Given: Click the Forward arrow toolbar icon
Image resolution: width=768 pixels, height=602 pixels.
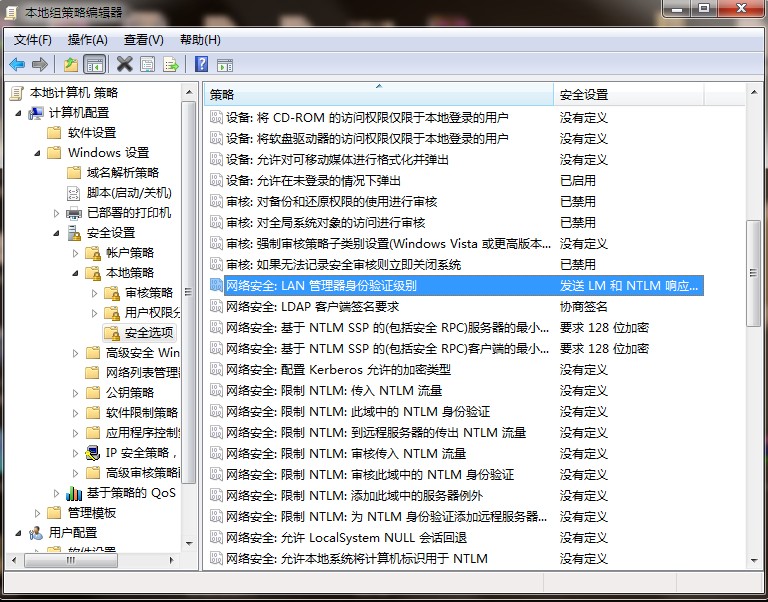Looking at the screenshot, I should pos(40,64).
